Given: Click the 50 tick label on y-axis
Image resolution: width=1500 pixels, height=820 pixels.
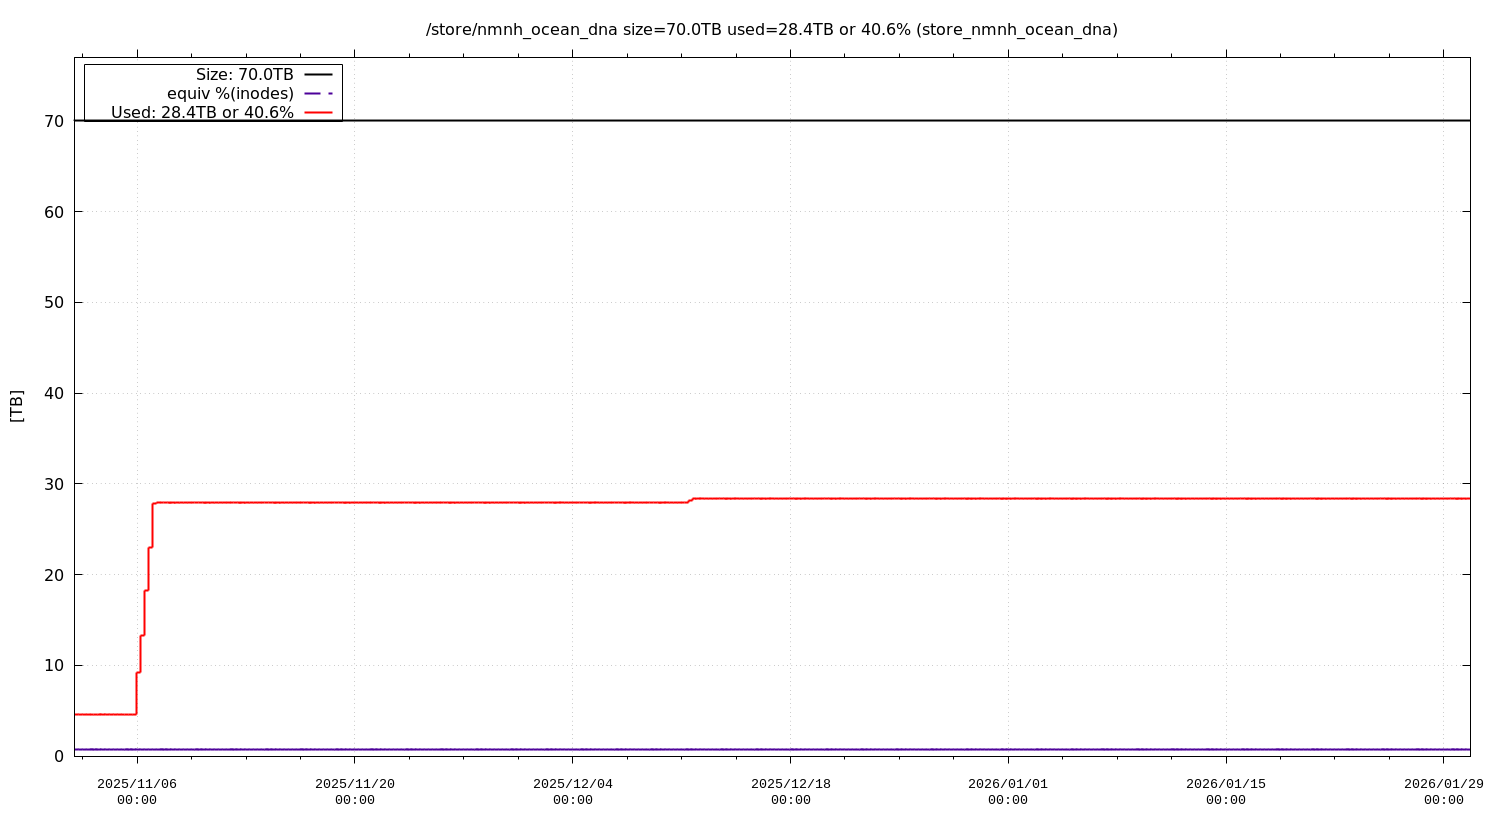Looking at the screenshot, I should 54,303.
